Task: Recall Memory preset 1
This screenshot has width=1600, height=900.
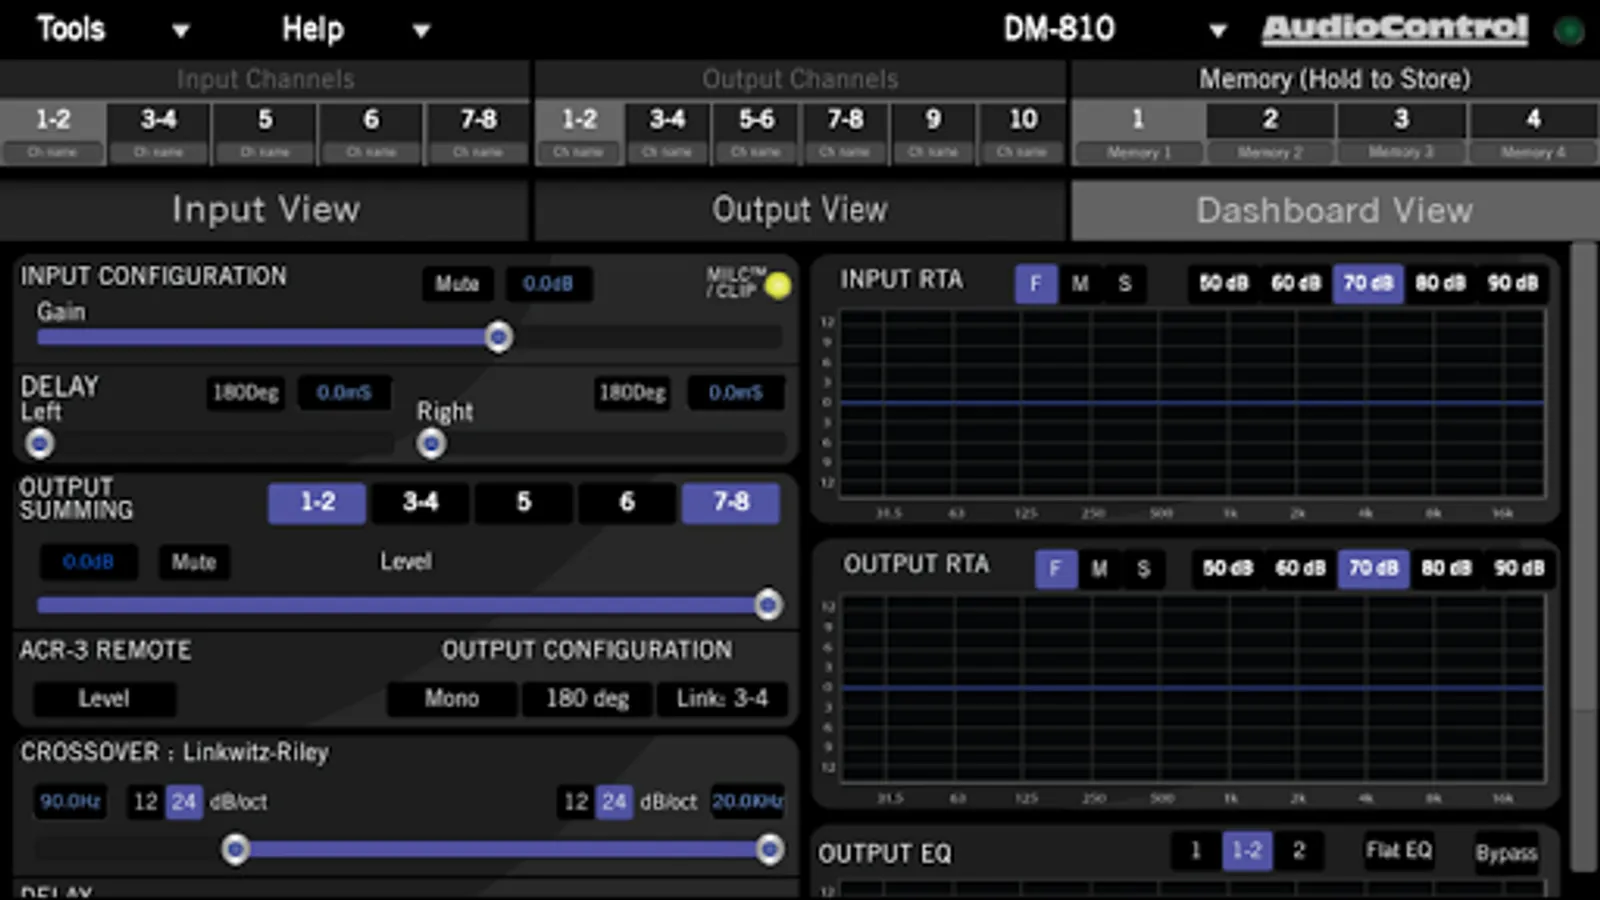Action: coord(1138,132)
